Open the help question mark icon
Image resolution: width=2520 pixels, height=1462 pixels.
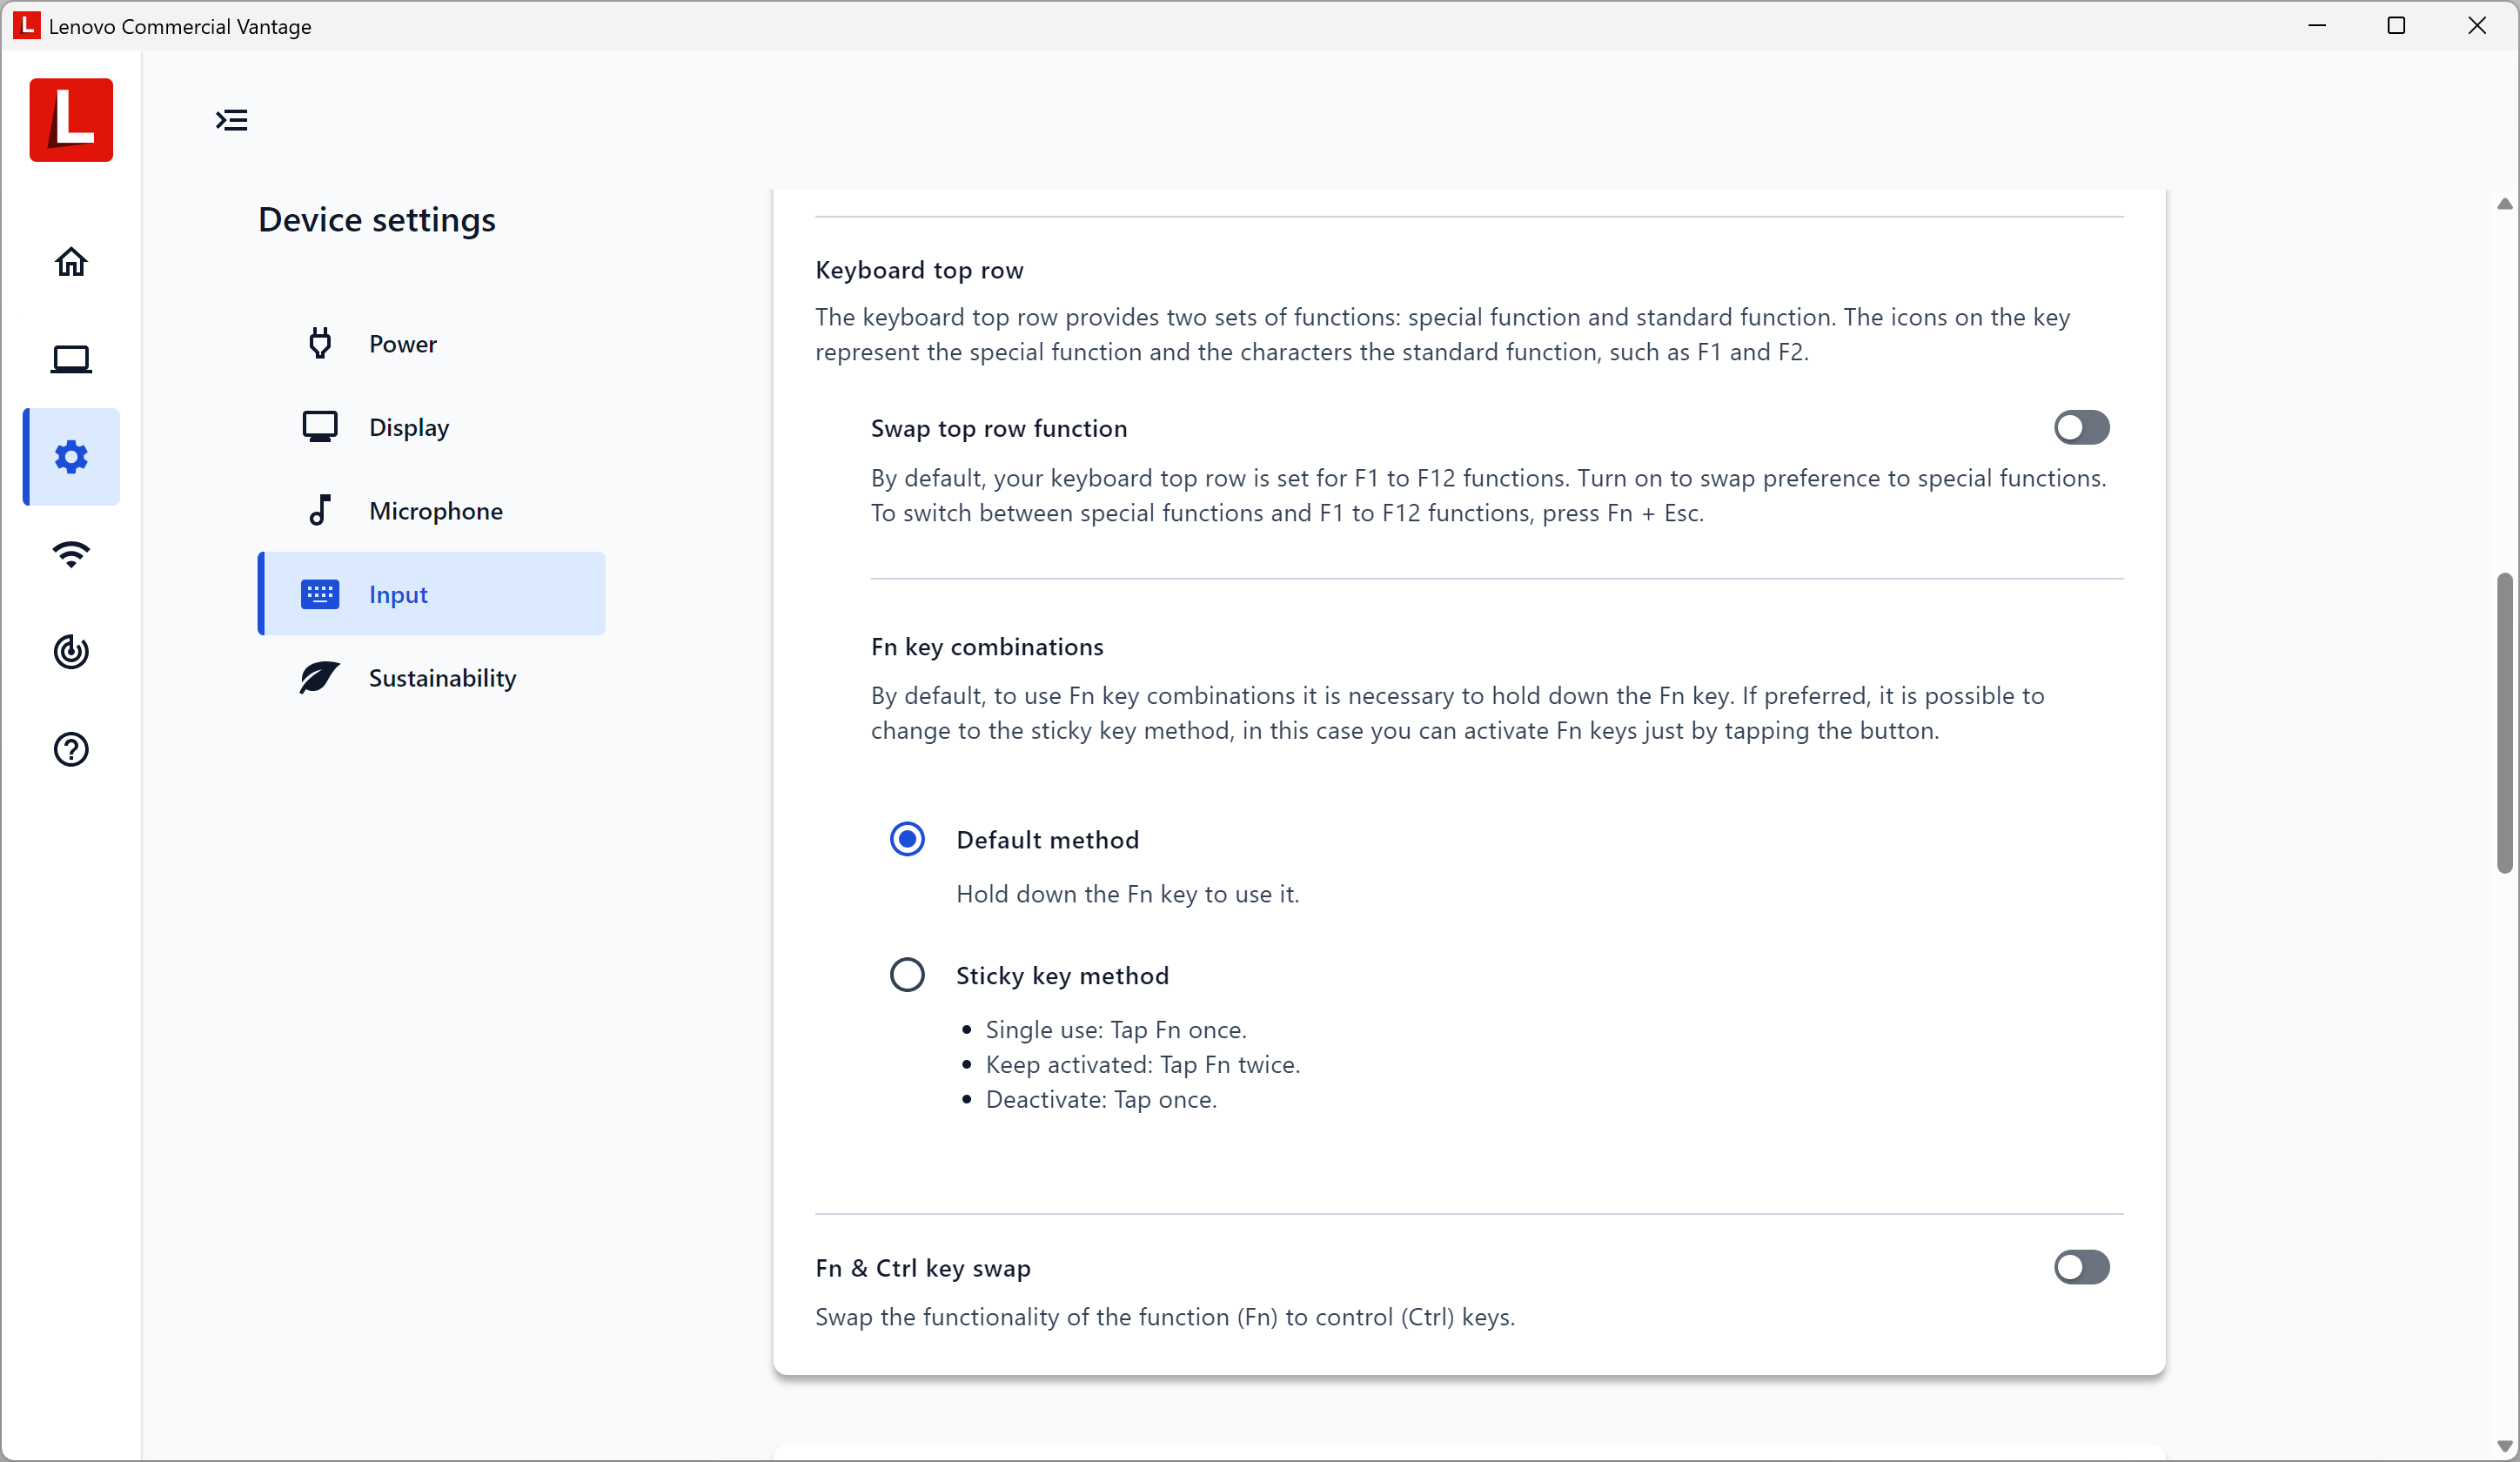[x=71, y=749]
